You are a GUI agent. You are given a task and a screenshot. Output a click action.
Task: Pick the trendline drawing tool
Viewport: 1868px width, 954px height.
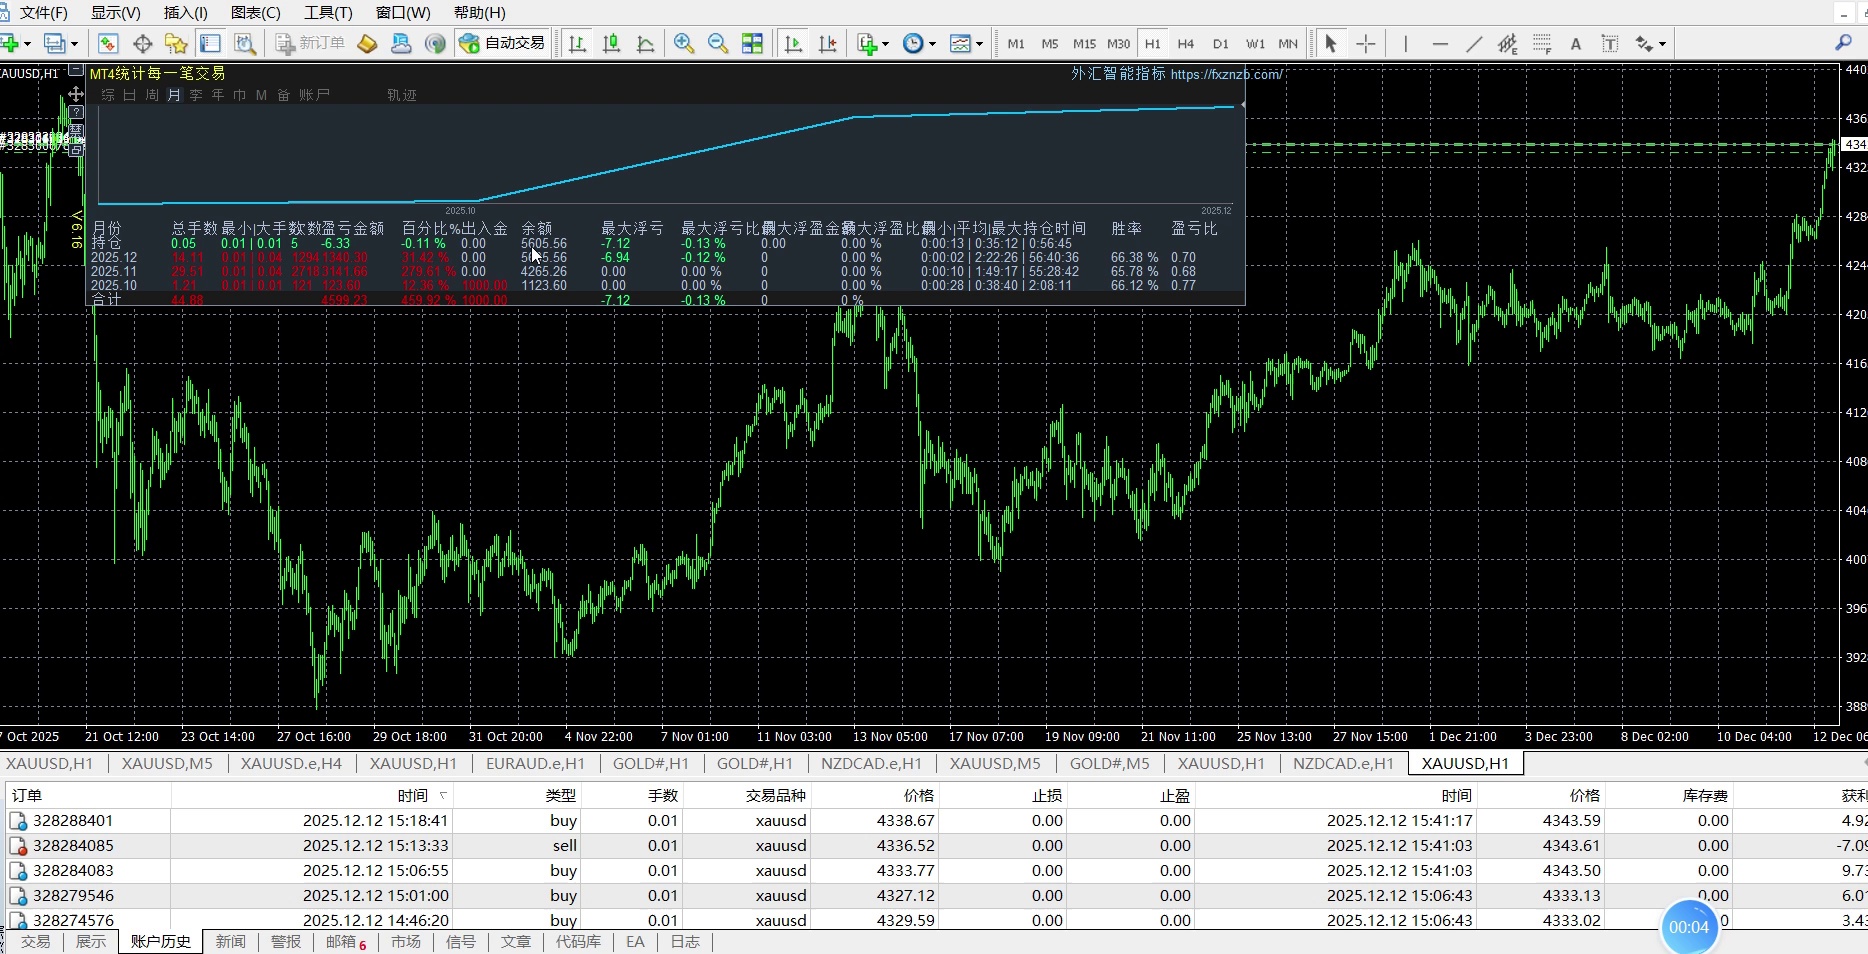[x=1474, y=44]
